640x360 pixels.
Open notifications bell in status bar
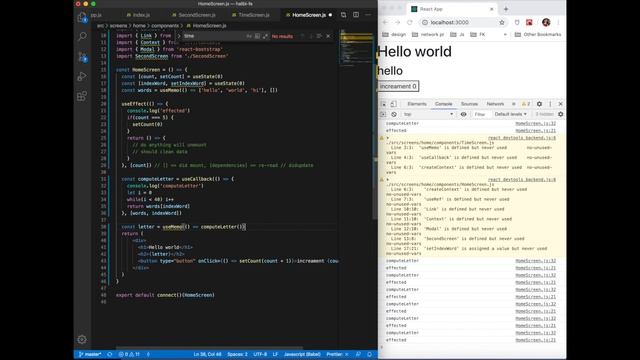pyautogui.click(x=369, y=354)
